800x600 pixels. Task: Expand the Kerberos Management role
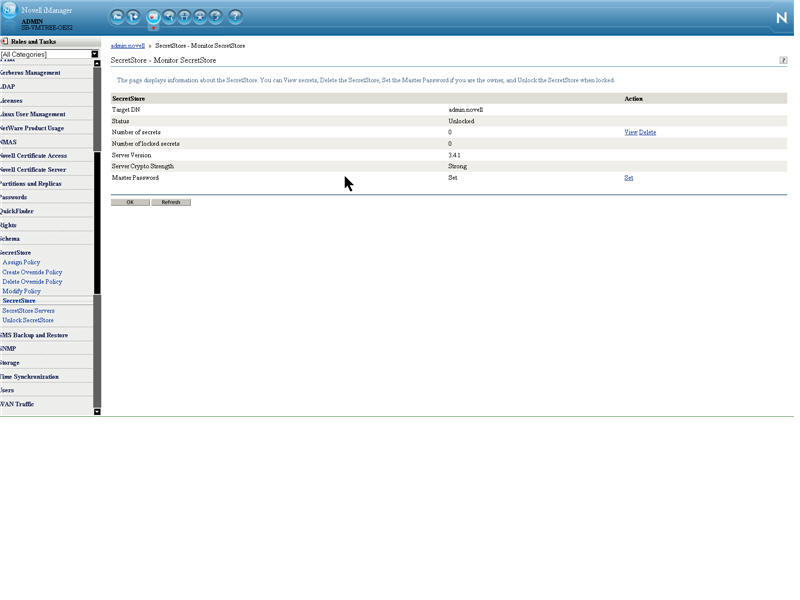(x=30, y=73)
